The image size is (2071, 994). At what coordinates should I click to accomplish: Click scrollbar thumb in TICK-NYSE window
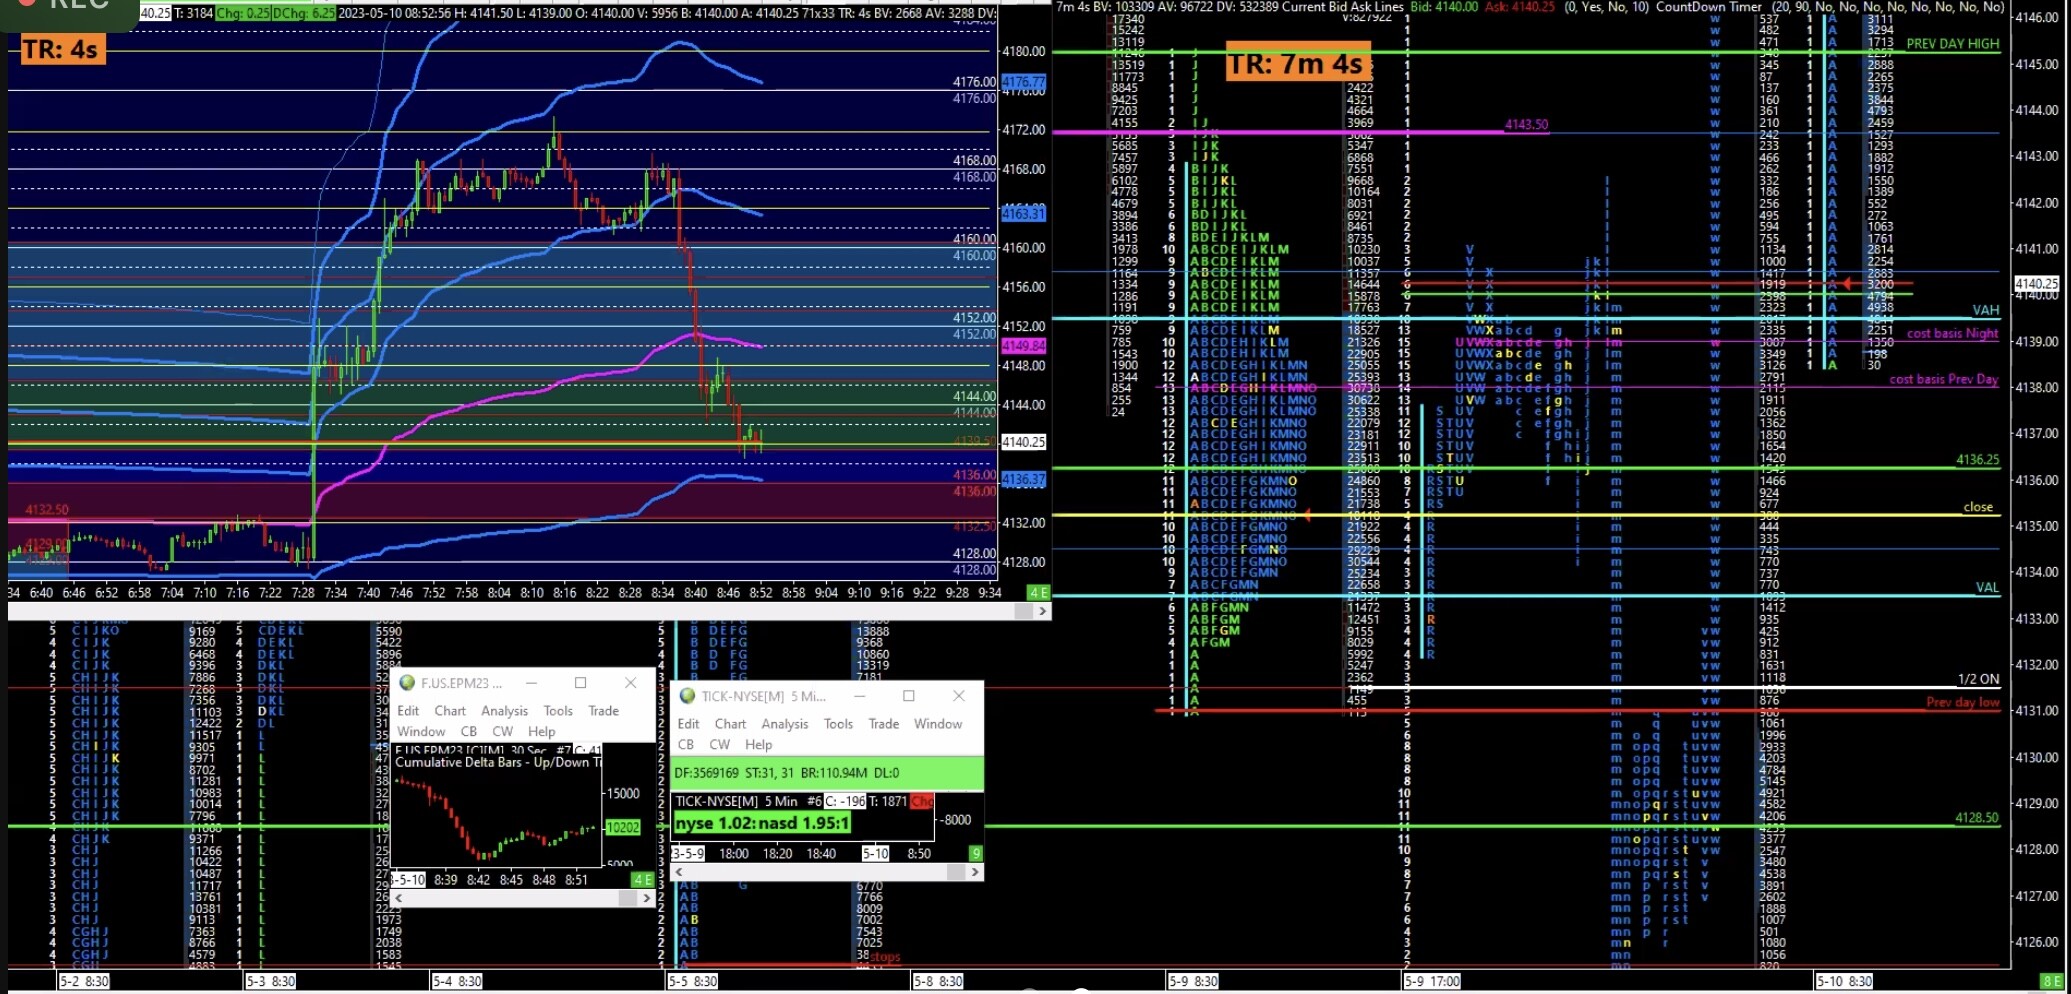[x=956, y=872]
